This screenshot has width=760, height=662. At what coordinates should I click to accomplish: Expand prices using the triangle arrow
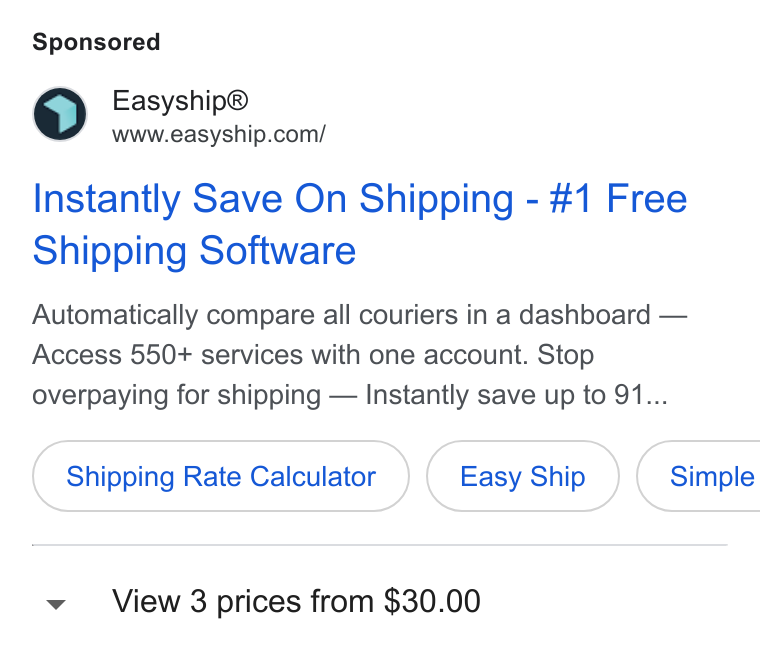click(x=56, y=604)
